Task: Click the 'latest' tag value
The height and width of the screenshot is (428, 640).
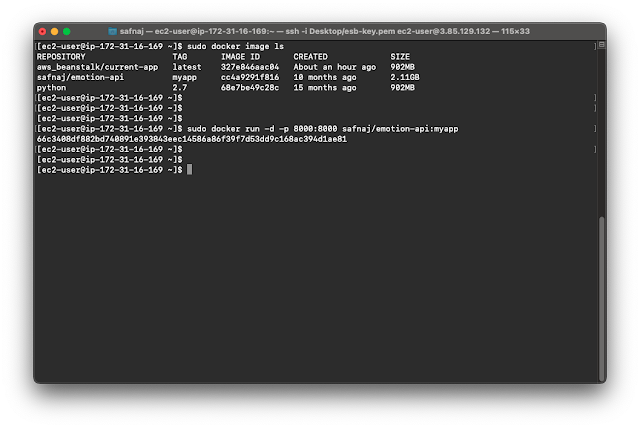Action: point(187,67)
